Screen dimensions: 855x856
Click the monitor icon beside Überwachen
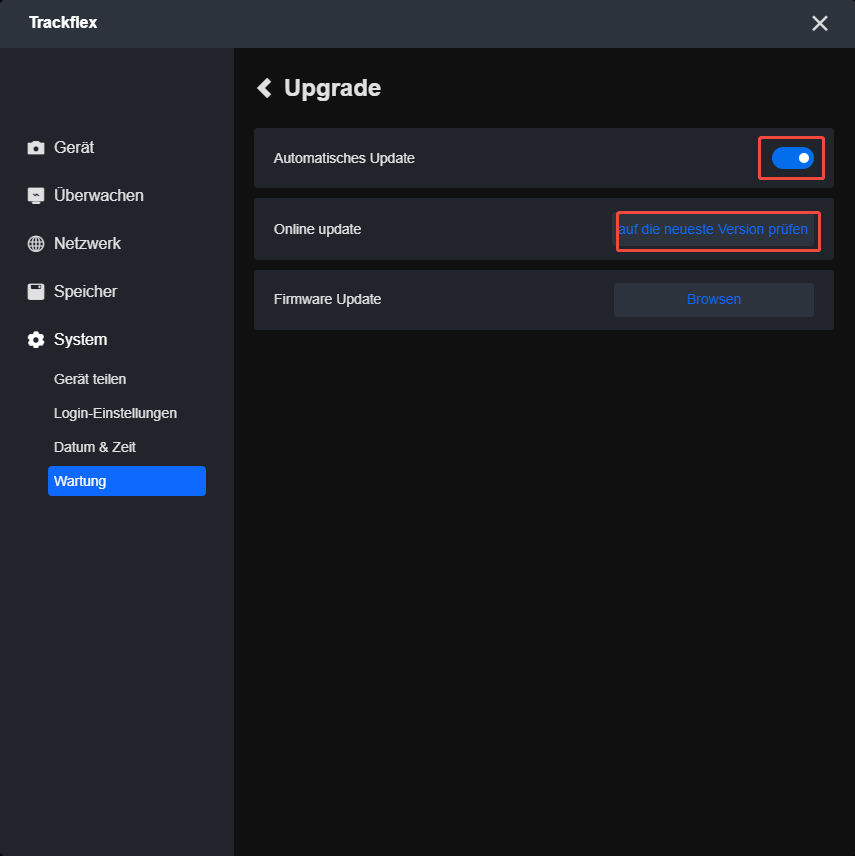[x=36, y=195]
